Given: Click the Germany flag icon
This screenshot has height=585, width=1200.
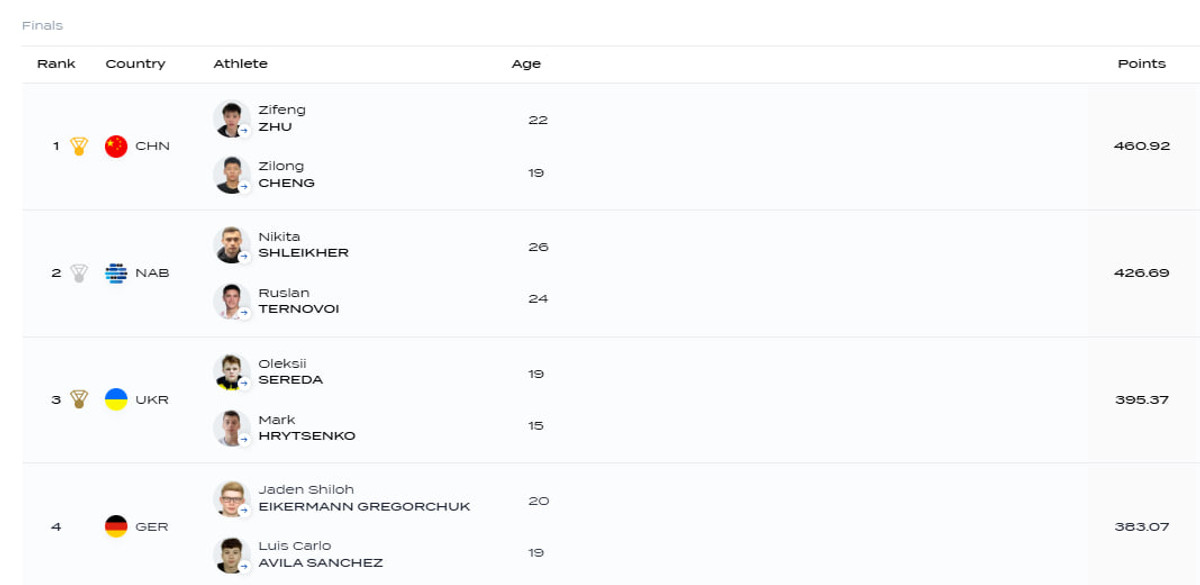Looking at the screenshot, I should point(116,526).
